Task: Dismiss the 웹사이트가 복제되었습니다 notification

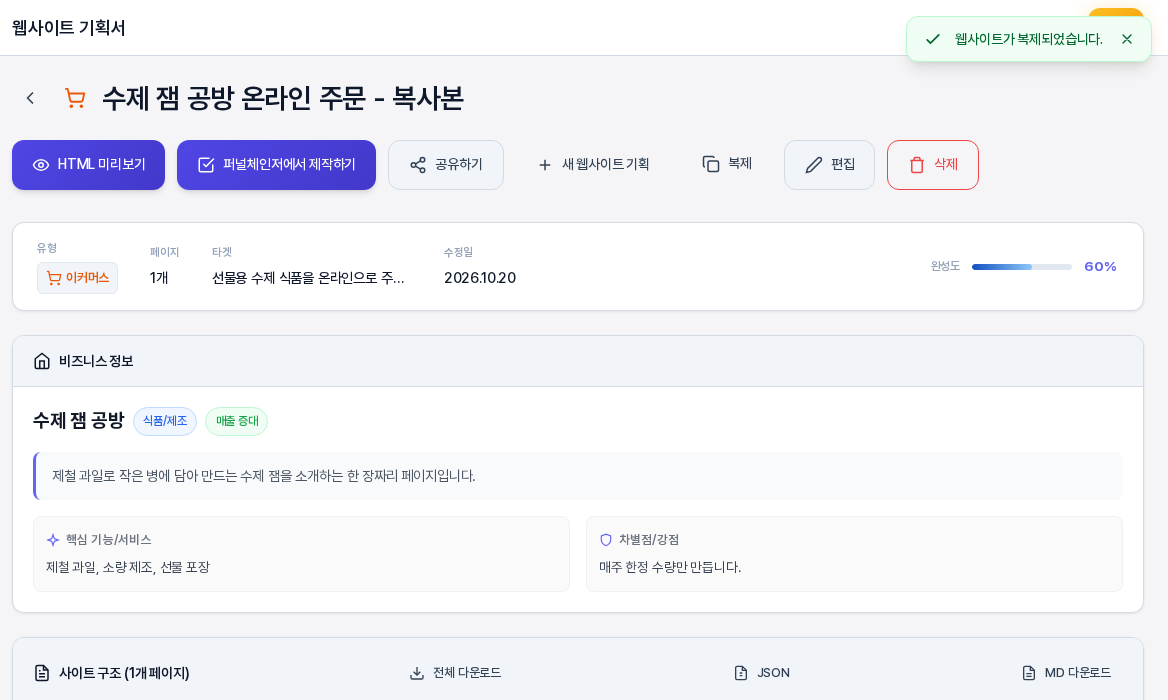Action: tap(1127, 39)
